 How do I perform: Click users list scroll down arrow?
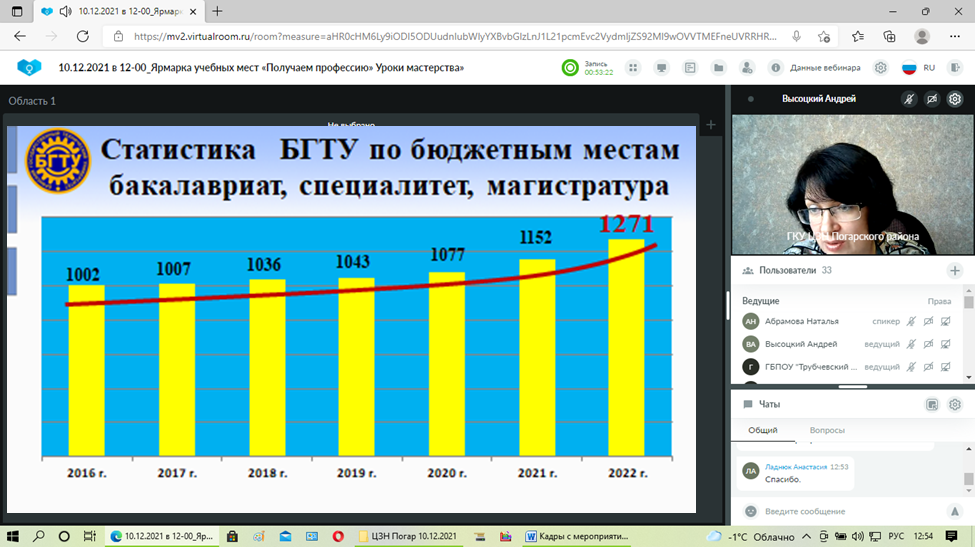pos(968,377)
